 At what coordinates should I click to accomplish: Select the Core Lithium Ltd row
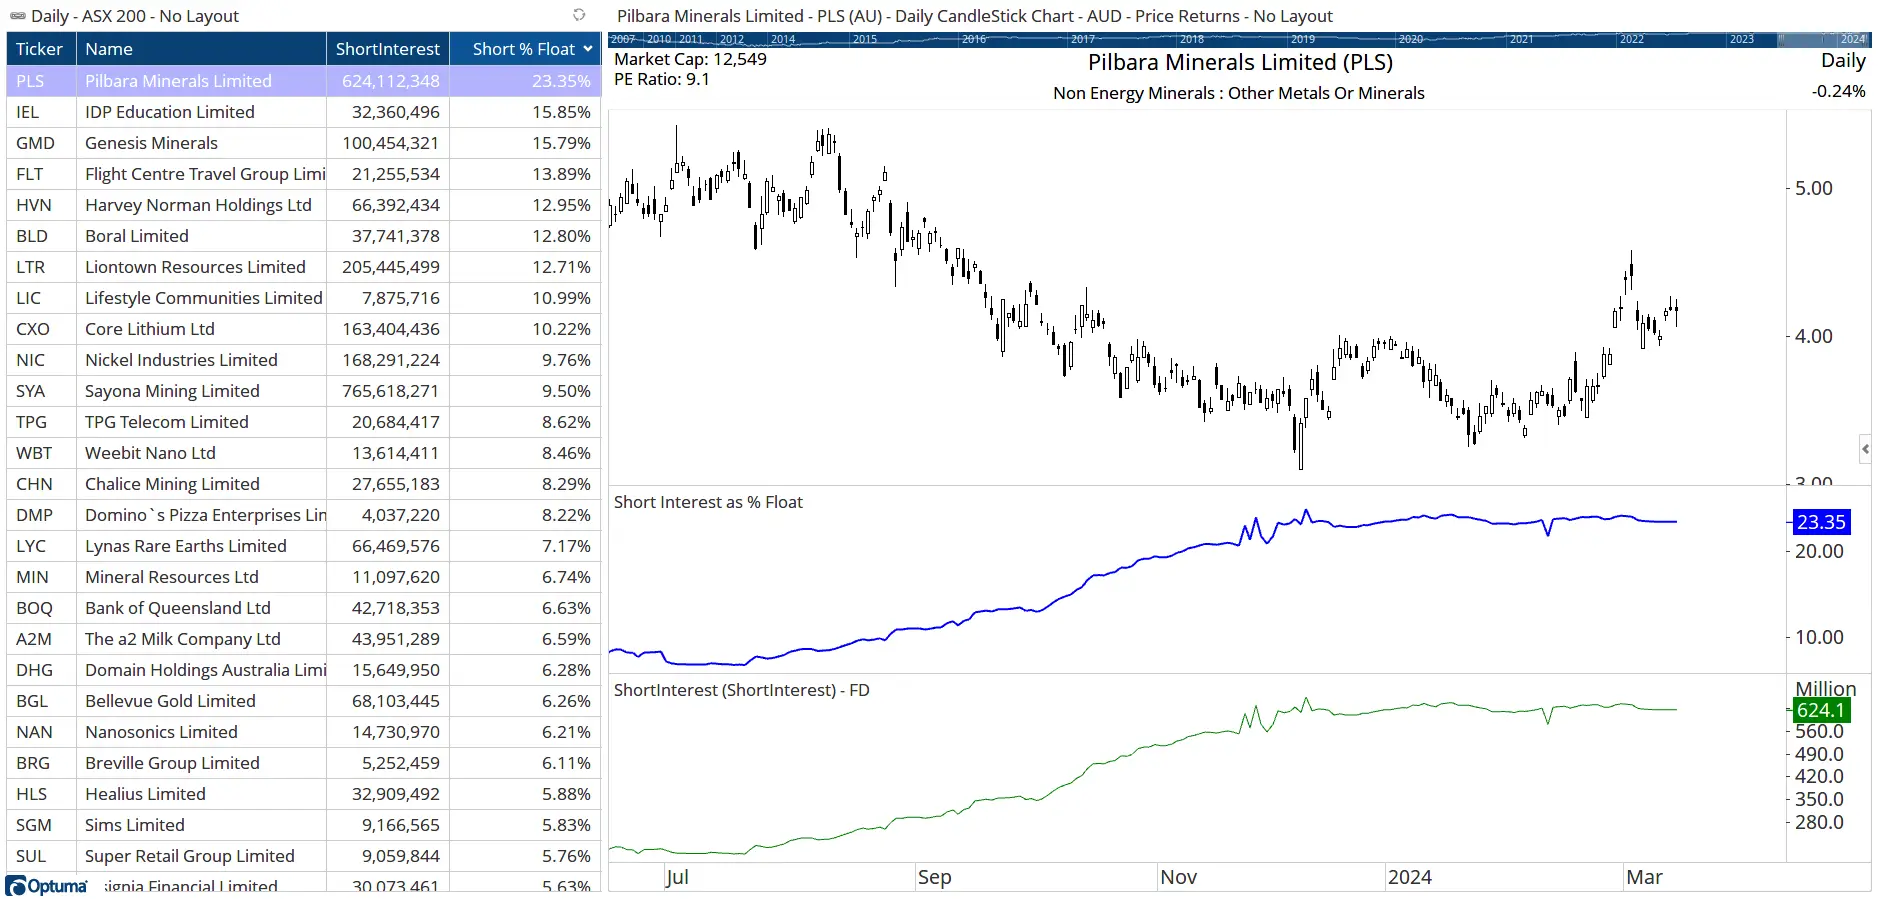[x=303, y=329]
